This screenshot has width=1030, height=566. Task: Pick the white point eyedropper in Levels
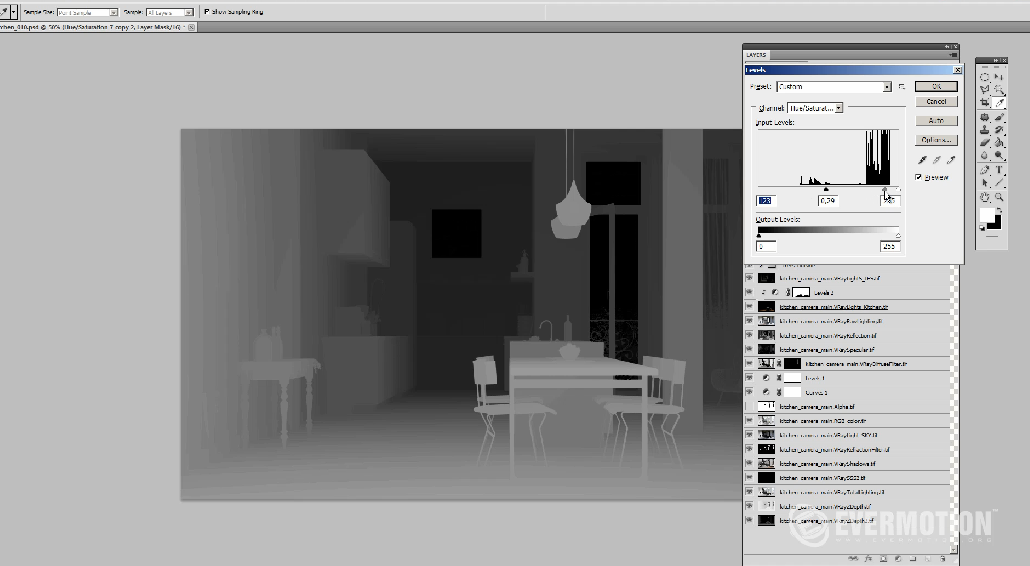point(951,160)
